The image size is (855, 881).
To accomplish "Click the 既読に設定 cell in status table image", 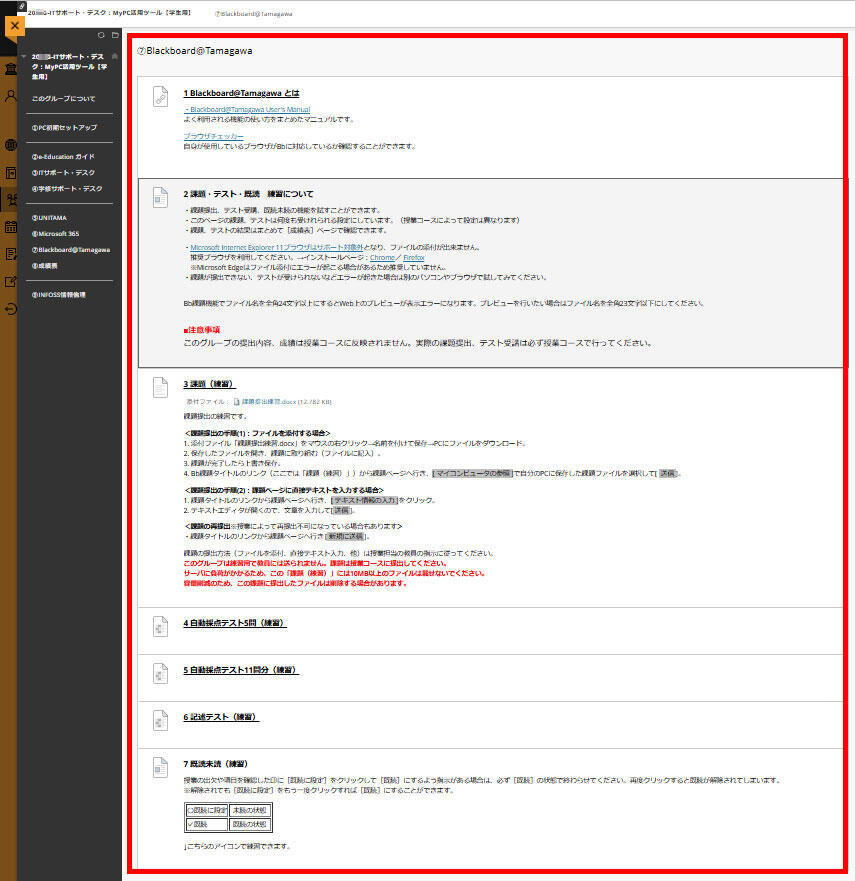I will [206, 810].
